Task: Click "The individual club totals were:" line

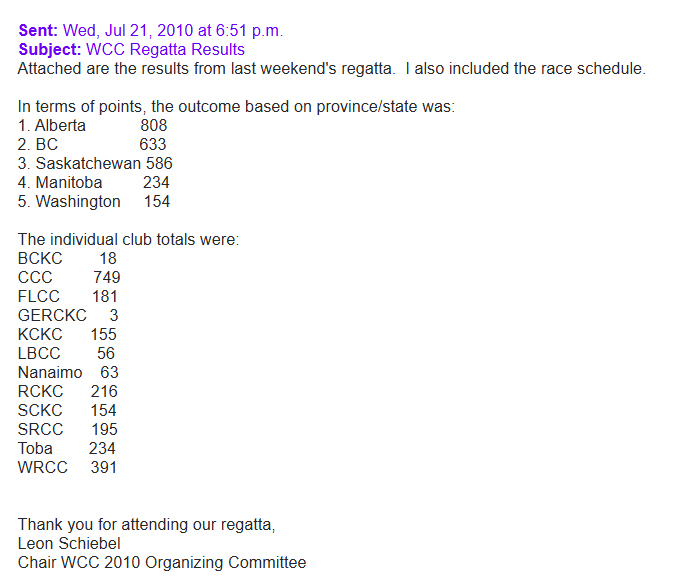Action: pos(129,240)
